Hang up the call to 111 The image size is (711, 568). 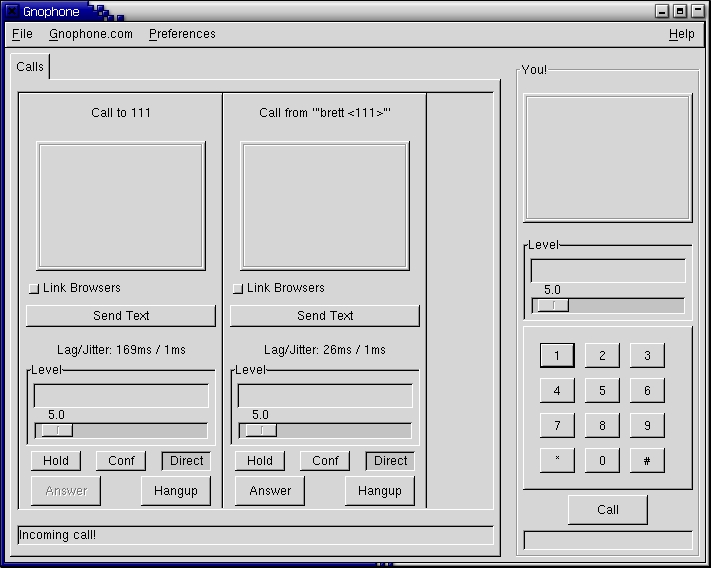[x=176, y=491]
